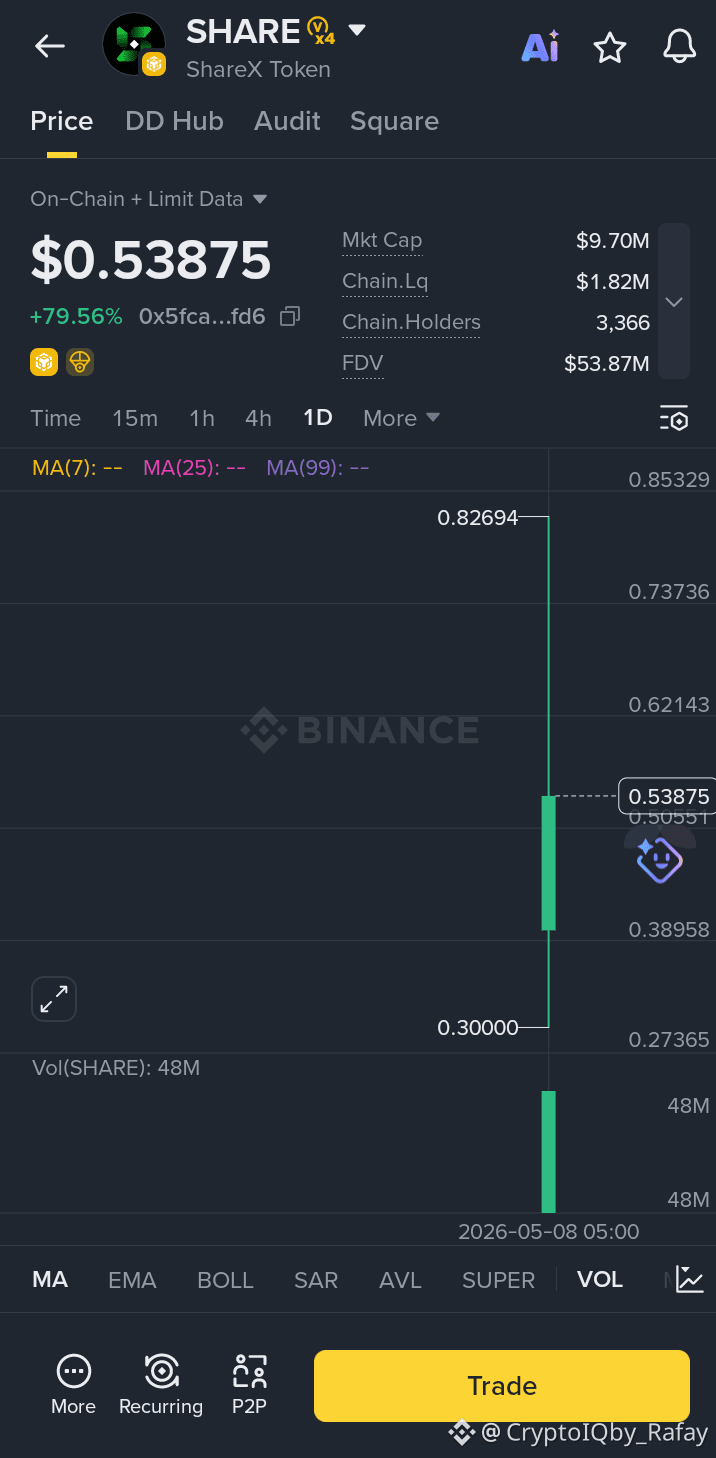
Task: Open indicator settings chart icon
Action: (690, 1279)
